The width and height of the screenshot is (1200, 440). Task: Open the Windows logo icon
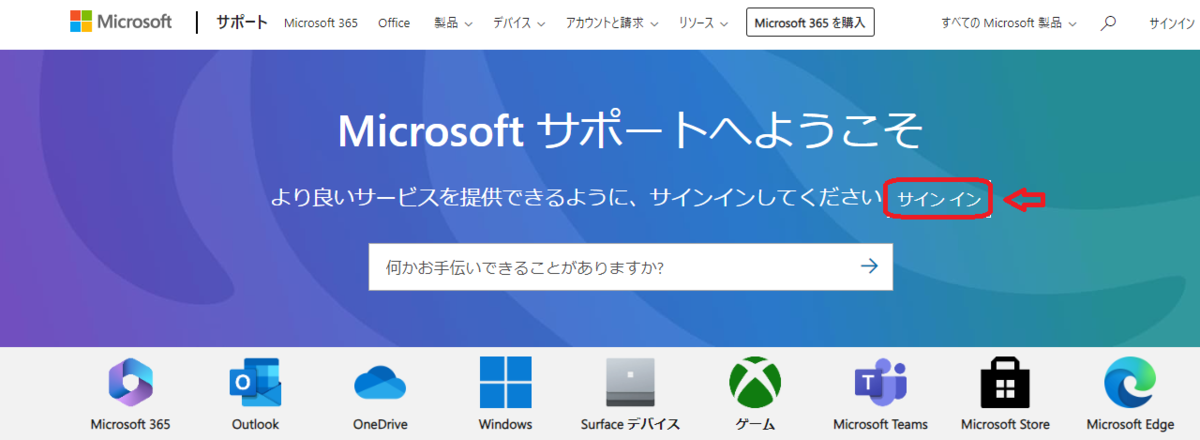[x=505, y=382]
